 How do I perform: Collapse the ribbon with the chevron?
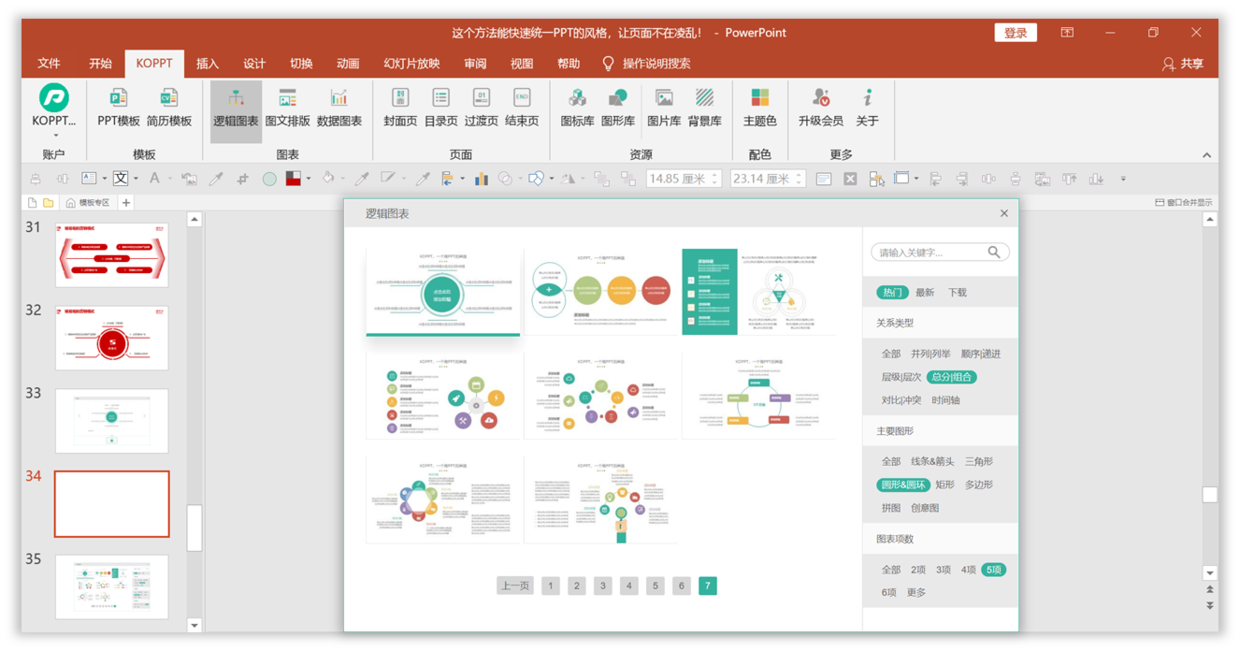(1206, 155)
